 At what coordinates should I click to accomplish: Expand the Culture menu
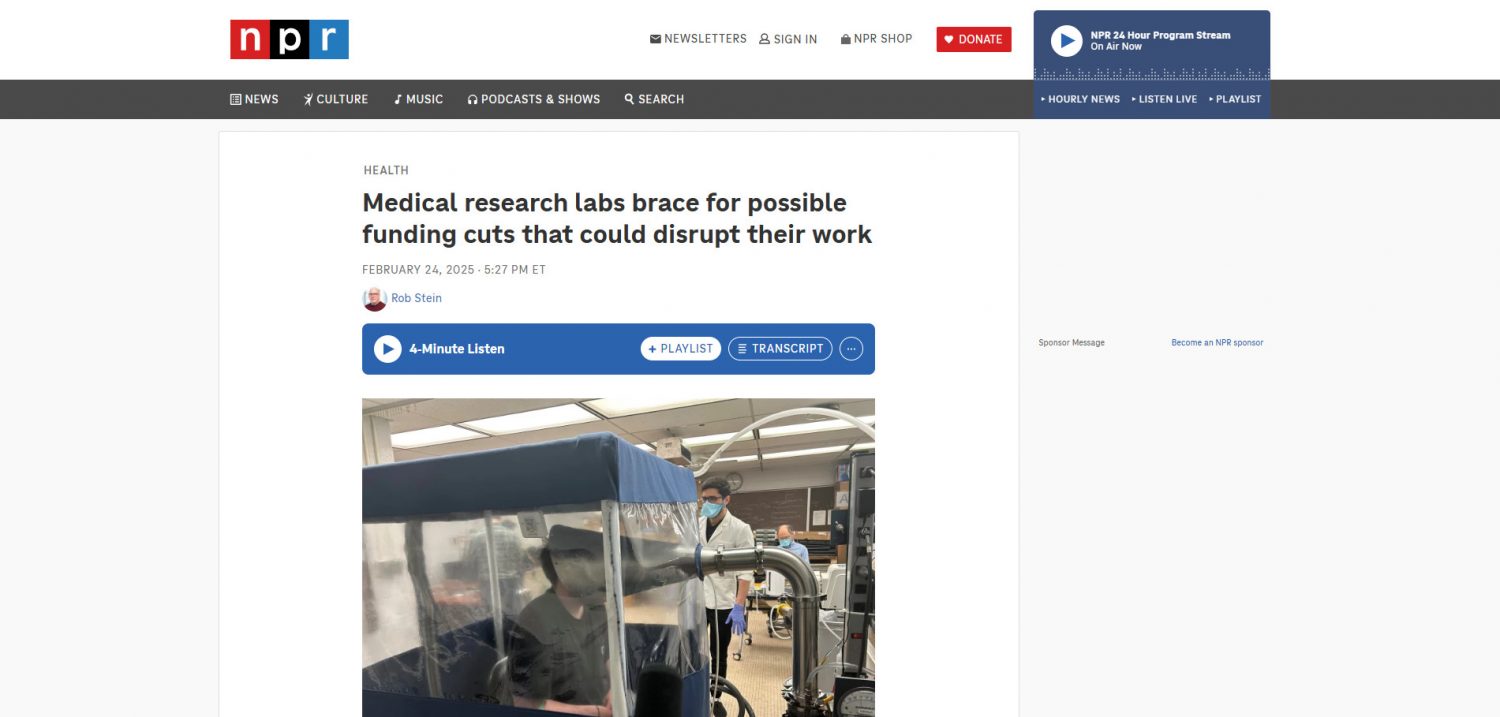pyautogui.click(x=336, y=99)
